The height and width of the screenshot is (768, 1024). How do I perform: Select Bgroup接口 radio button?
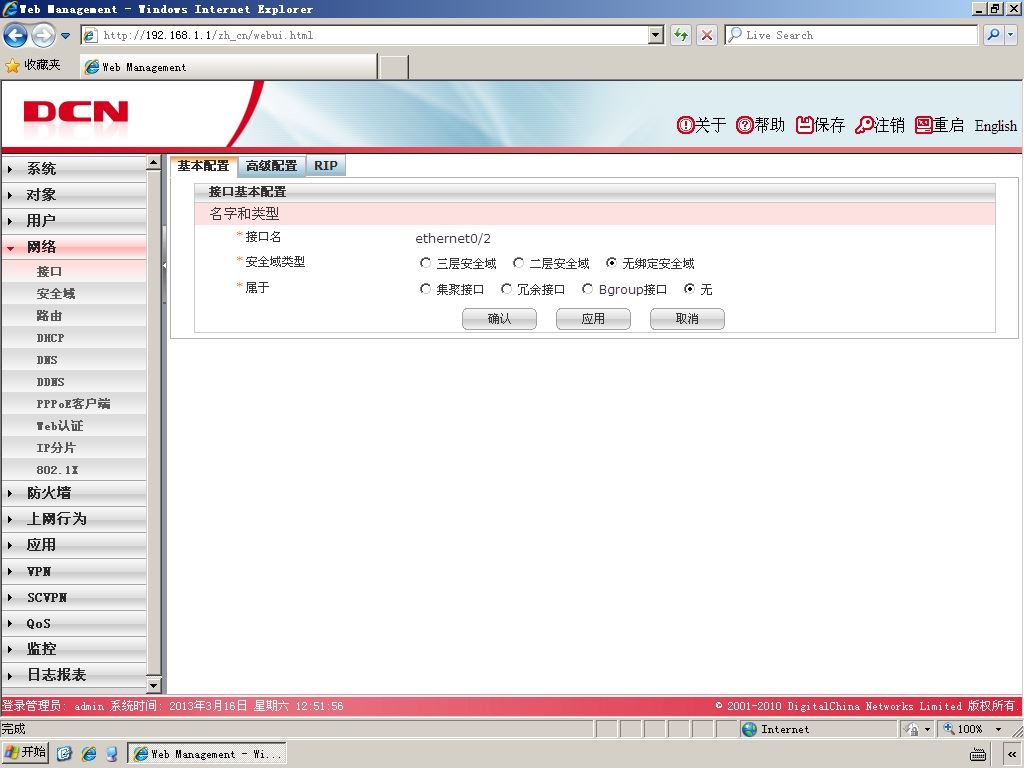588,289
